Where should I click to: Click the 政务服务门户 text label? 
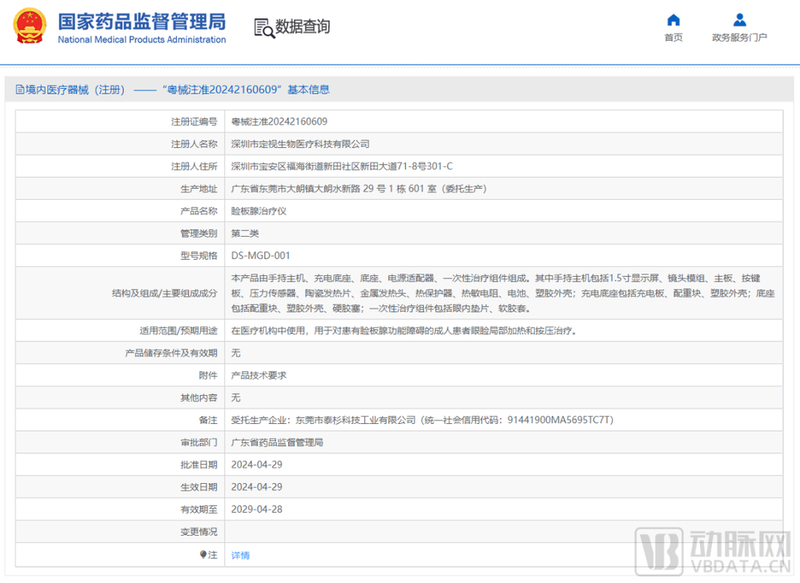[739, 38]
